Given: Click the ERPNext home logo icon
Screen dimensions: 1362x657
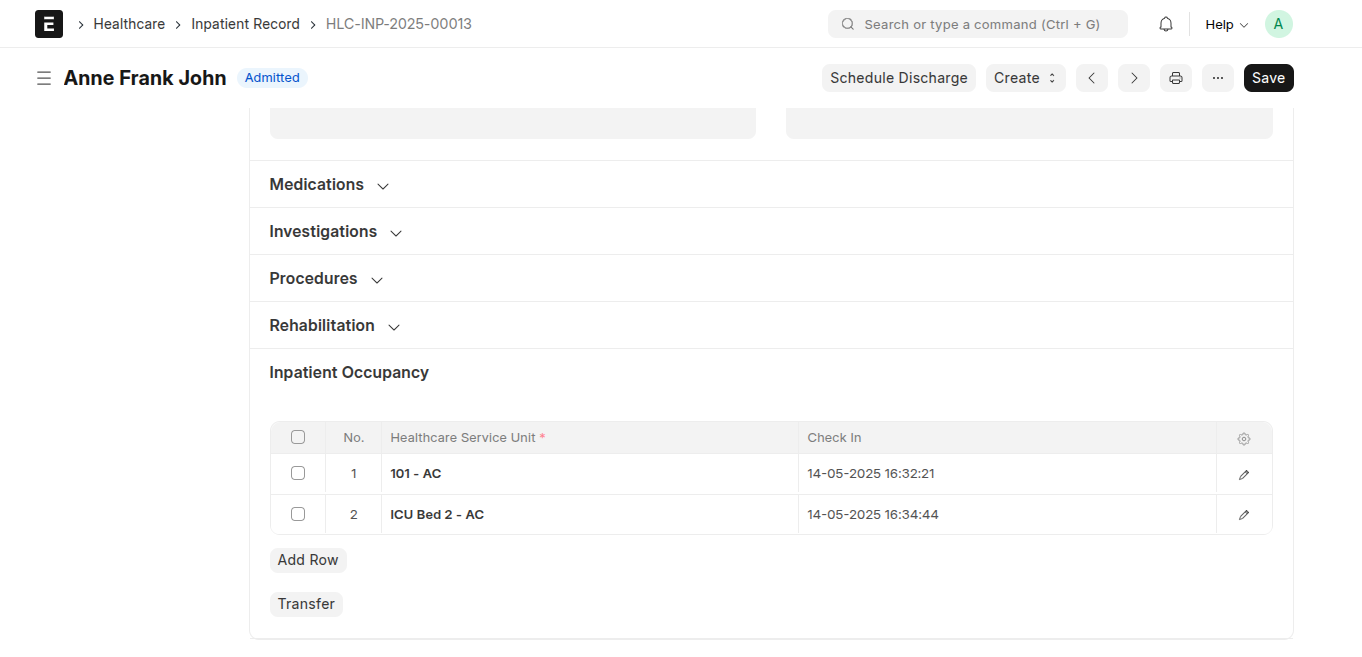Looking at the screenshot, I should tap(49, 24).
